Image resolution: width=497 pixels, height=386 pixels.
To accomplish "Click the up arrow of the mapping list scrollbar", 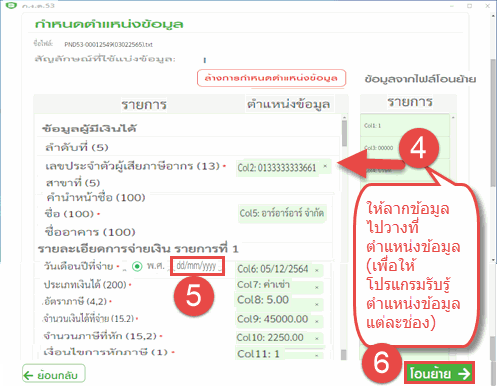I will (x=344, y=117).
